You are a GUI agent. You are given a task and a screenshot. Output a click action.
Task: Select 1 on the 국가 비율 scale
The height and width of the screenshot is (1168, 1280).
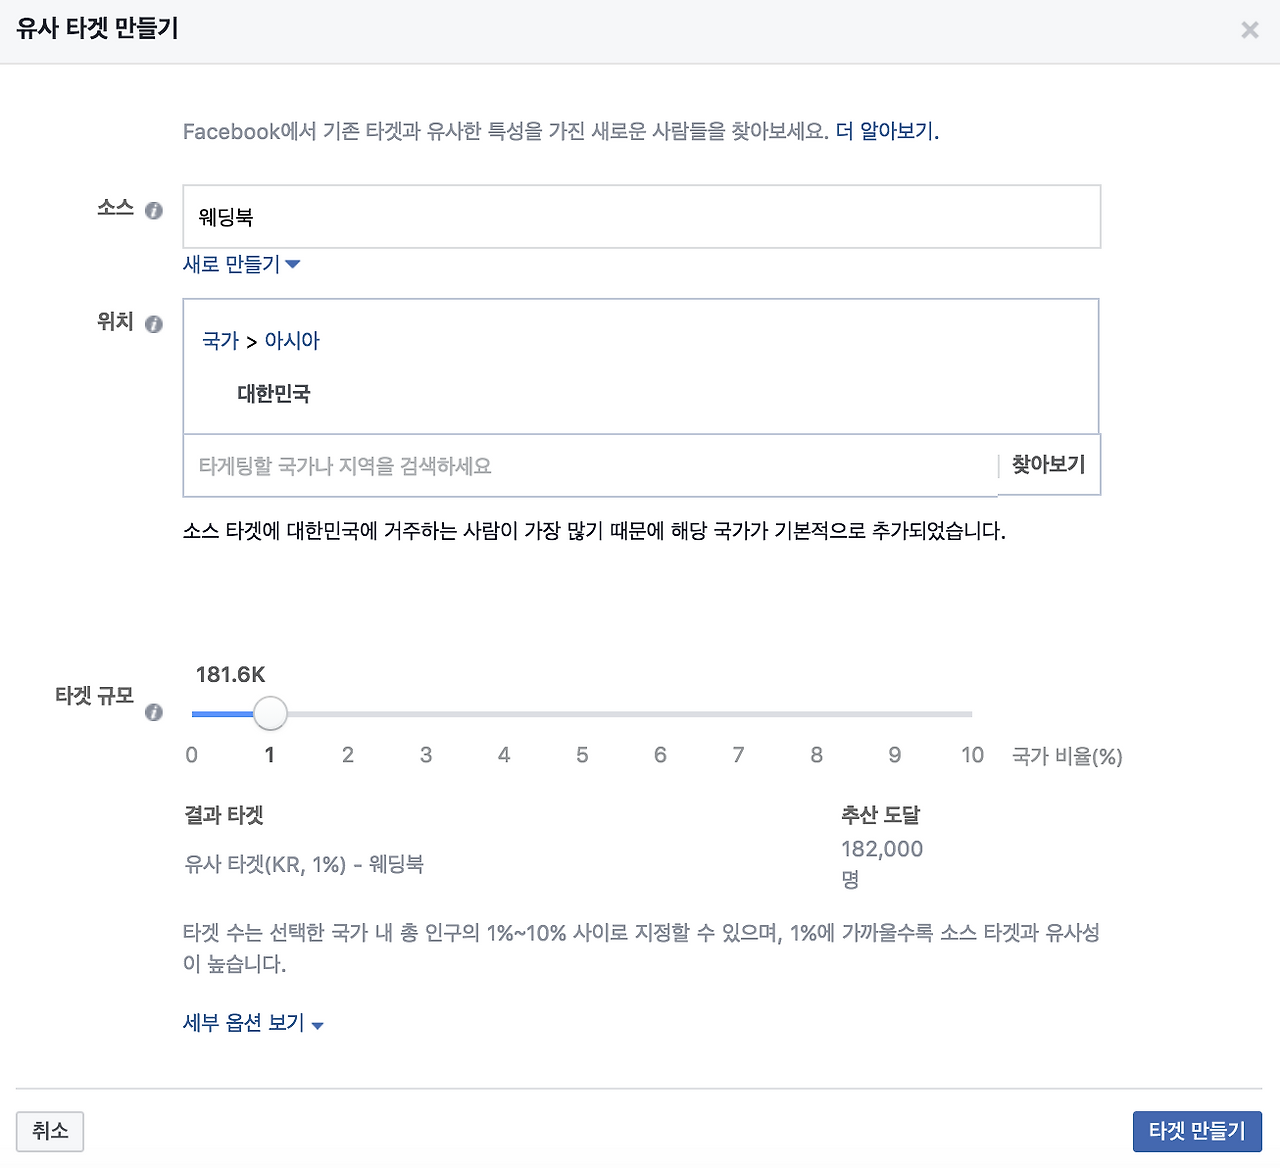coord(269,755)
